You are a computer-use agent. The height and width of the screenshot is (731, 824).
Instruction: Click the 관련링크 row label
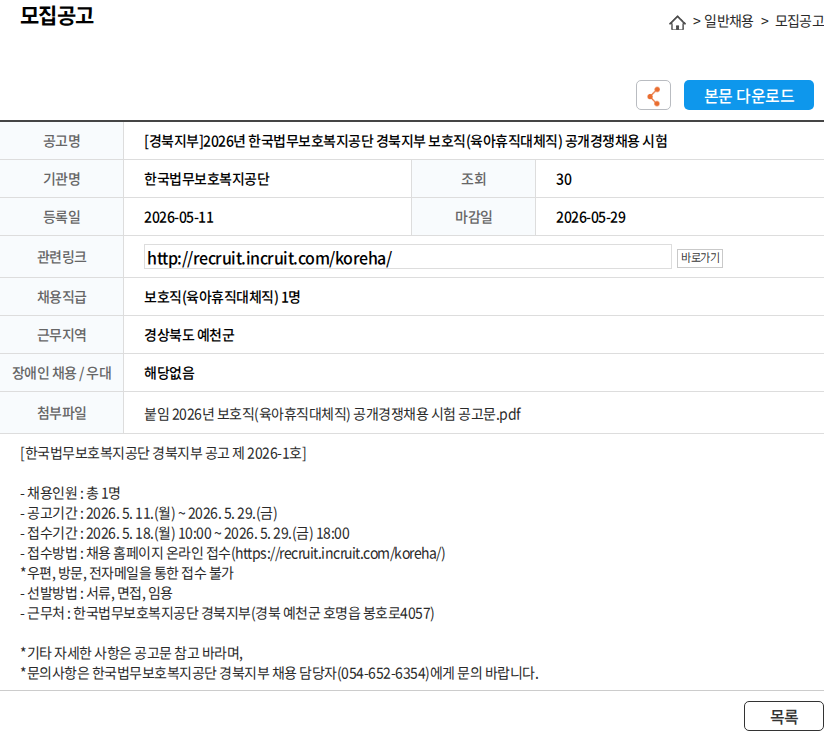(x=61, y=257)
